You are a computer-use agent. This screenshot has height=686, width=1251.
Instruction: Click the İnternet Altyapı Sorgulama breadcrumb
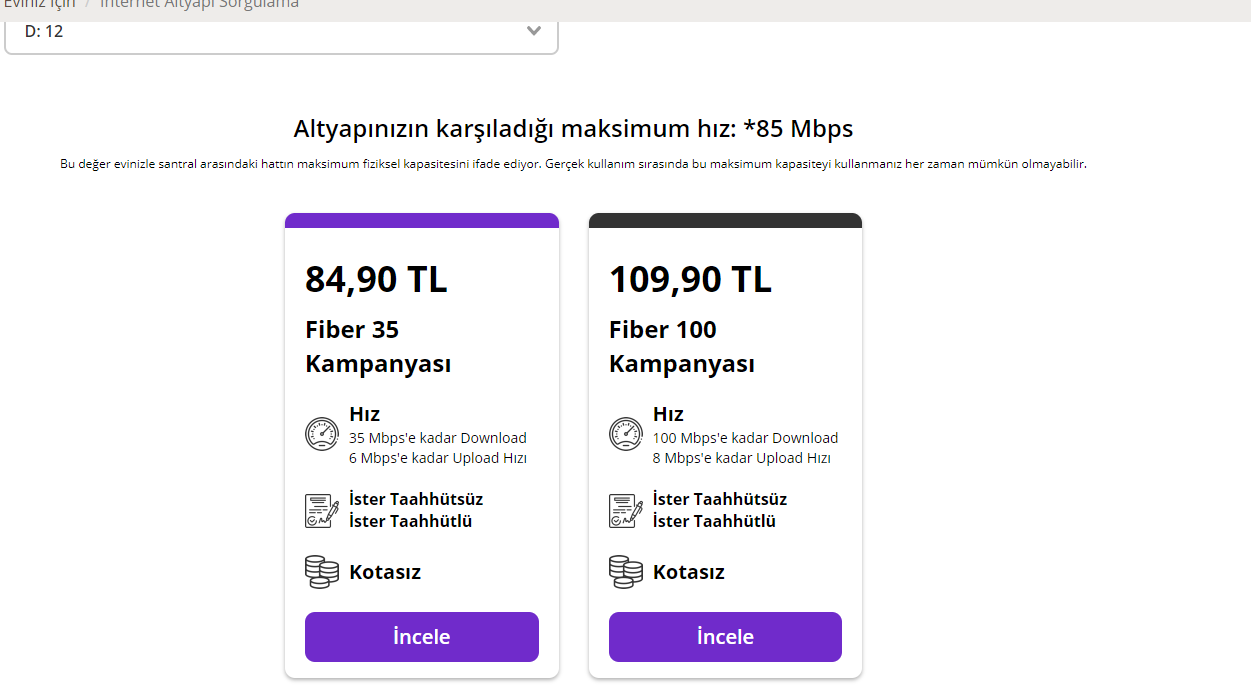coord(199,4)
